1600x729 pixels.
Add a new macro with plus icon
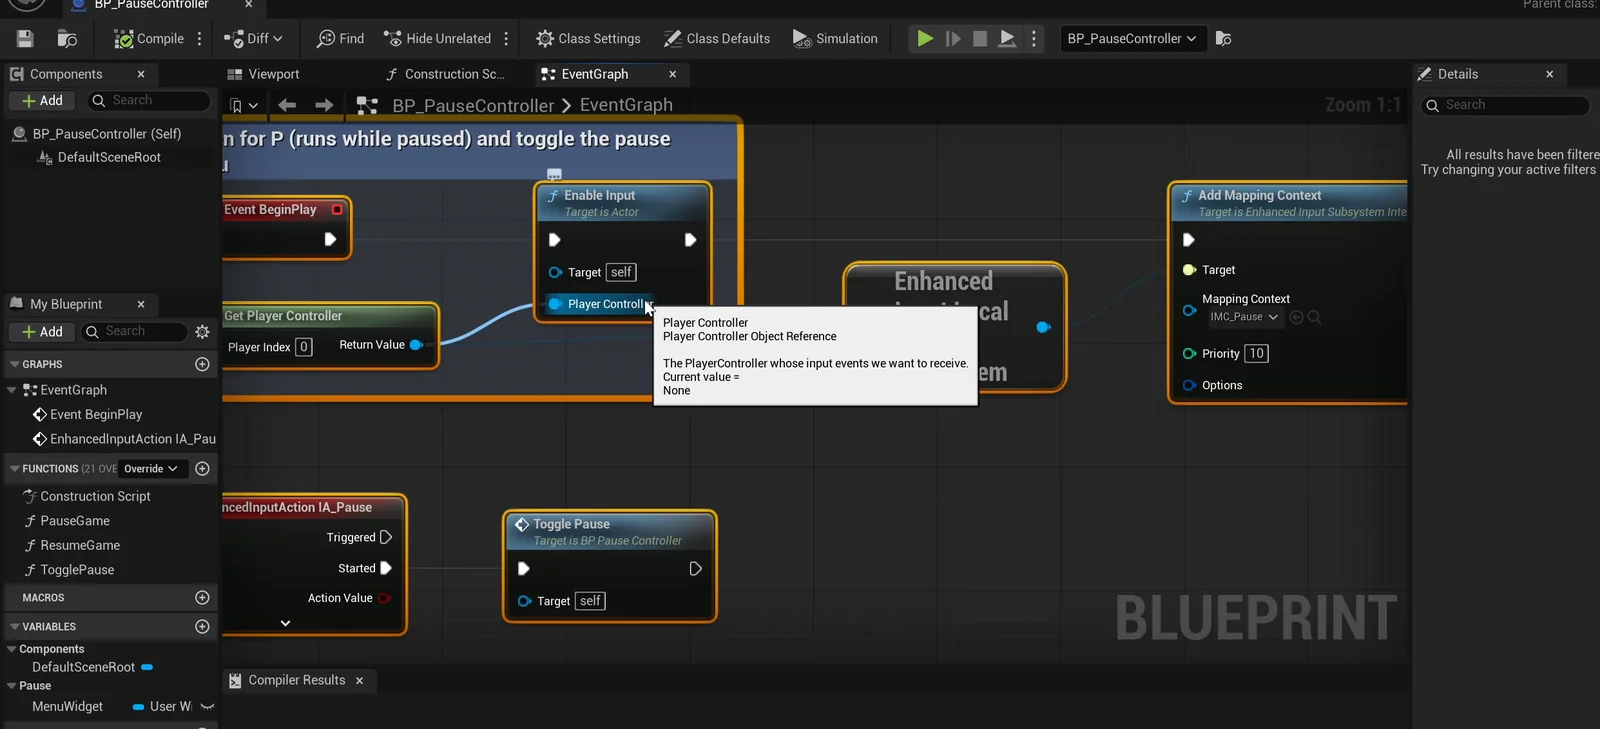202,597
